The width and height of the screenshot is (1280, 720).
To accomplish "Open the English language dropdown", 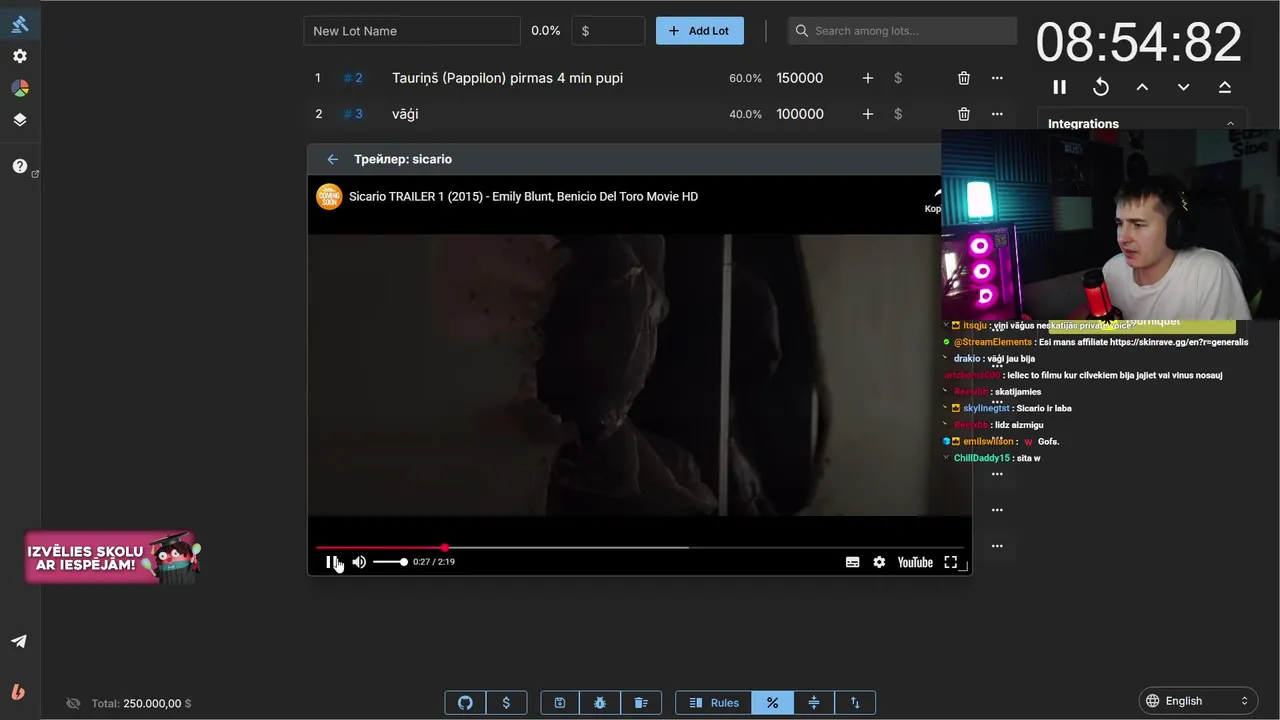I will [1197, 701].
